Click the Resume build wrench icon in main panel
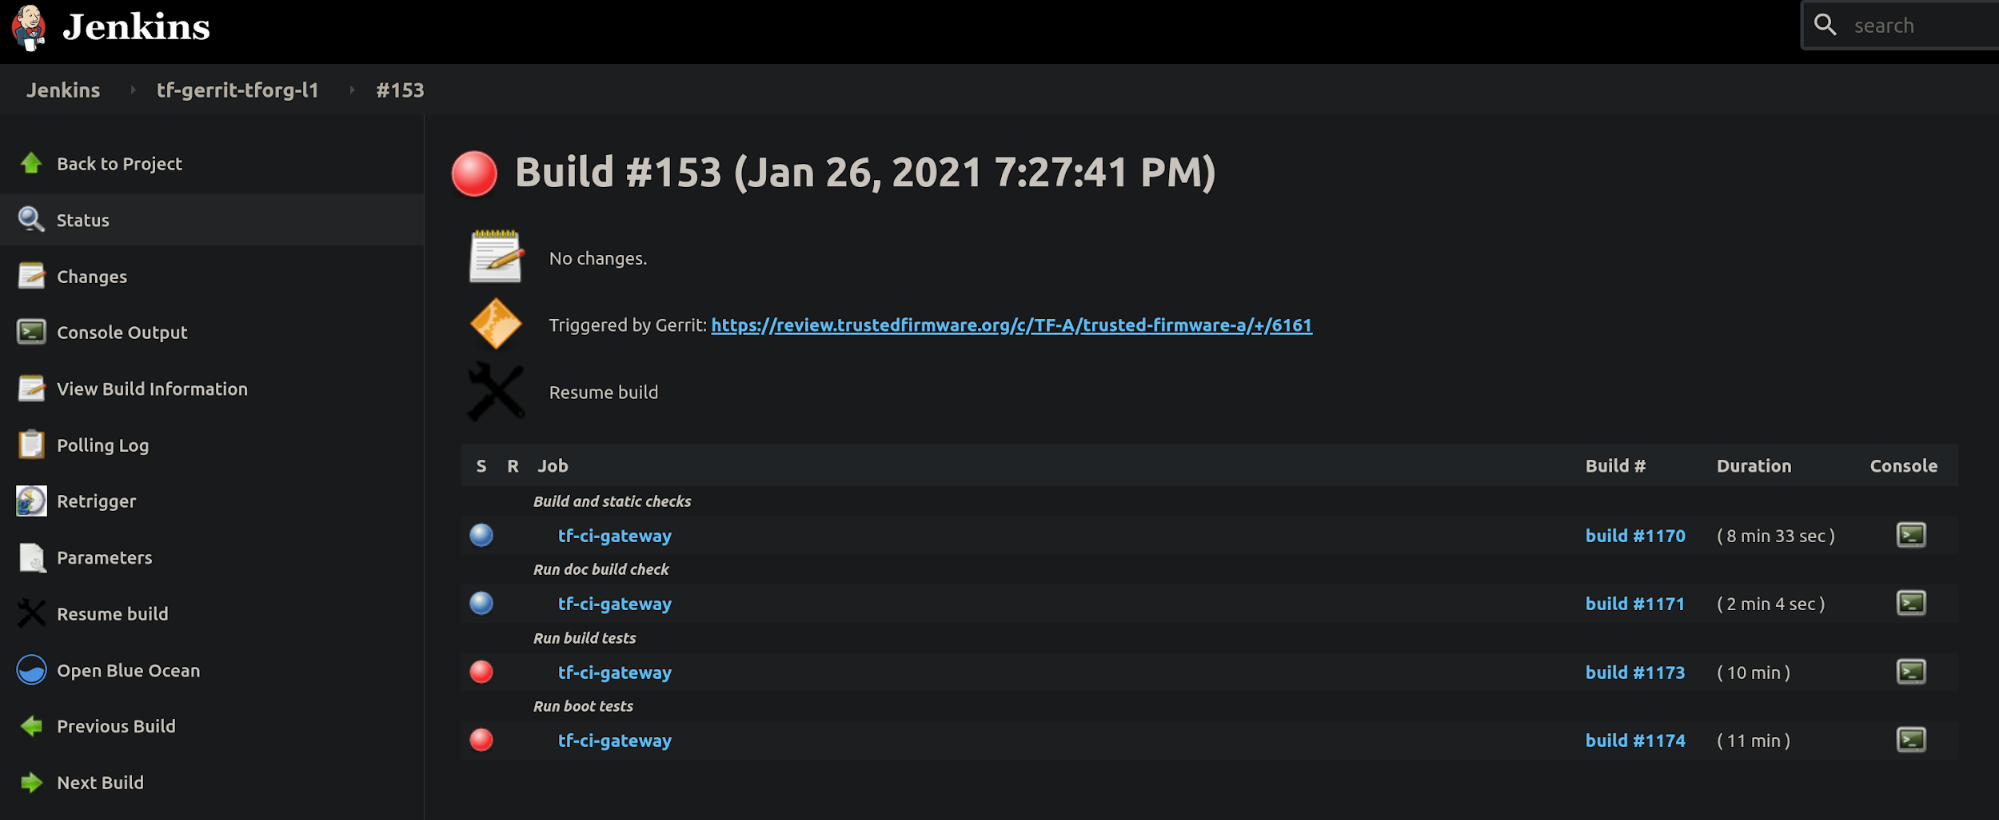1999x820 pixels. click(x=495, y=392)
